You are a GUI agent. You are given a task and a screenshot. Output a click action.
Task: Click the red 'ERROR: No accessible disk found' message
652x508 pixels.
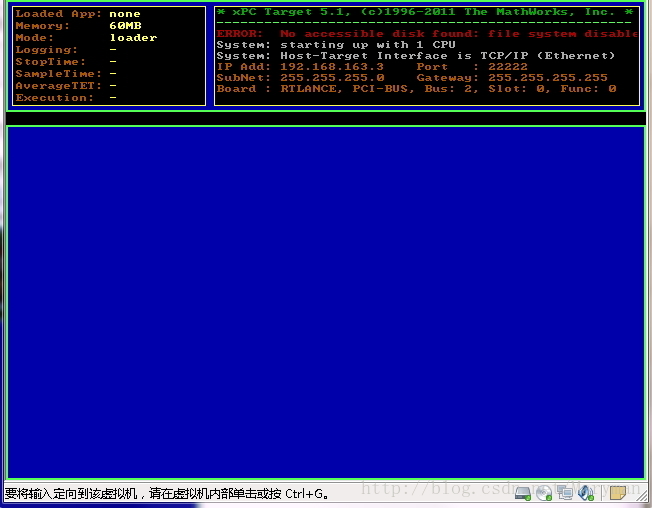tap(427, 34)
